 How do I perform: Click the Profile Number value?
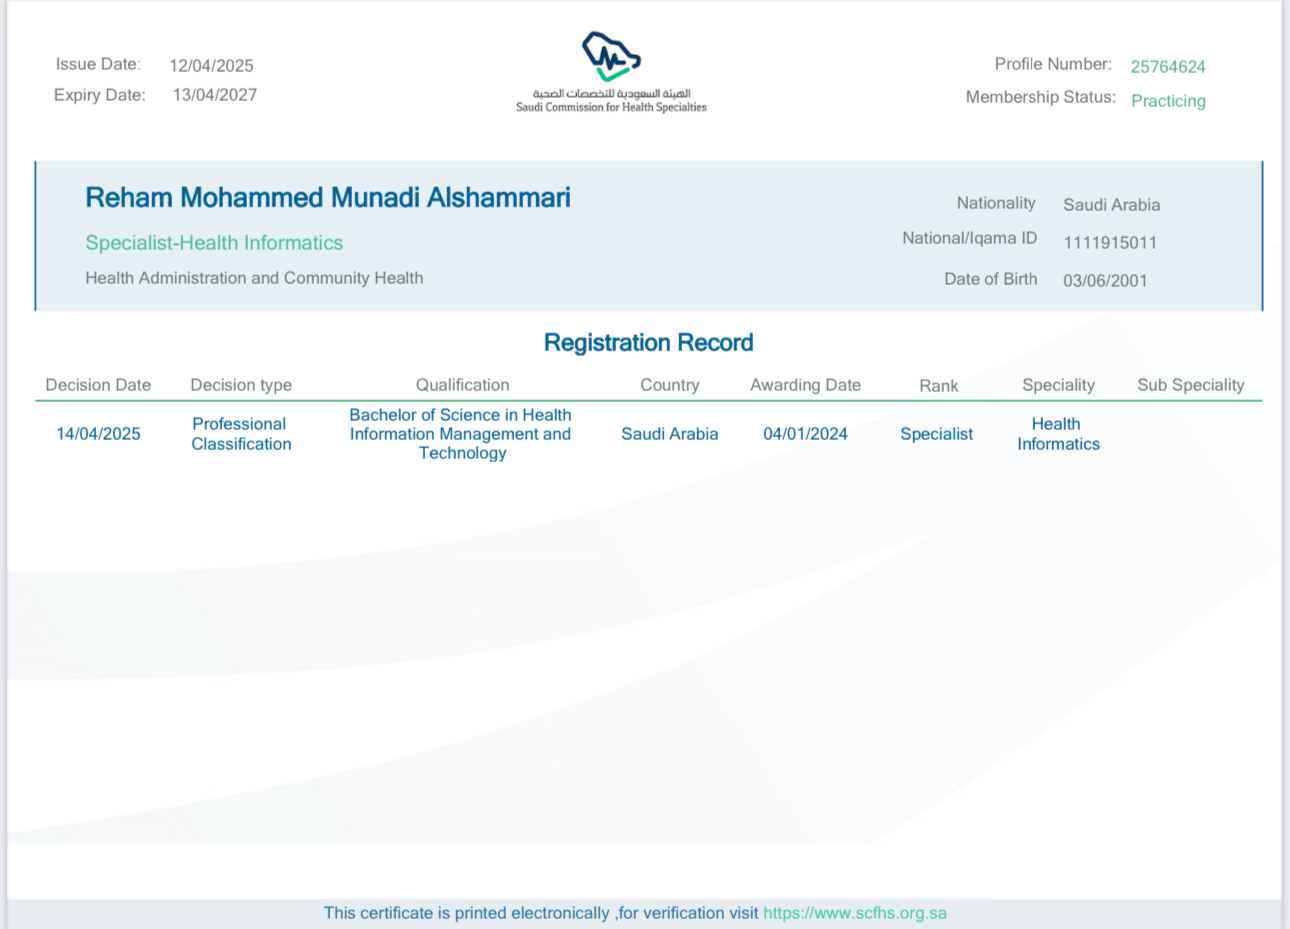point(1167,67)
